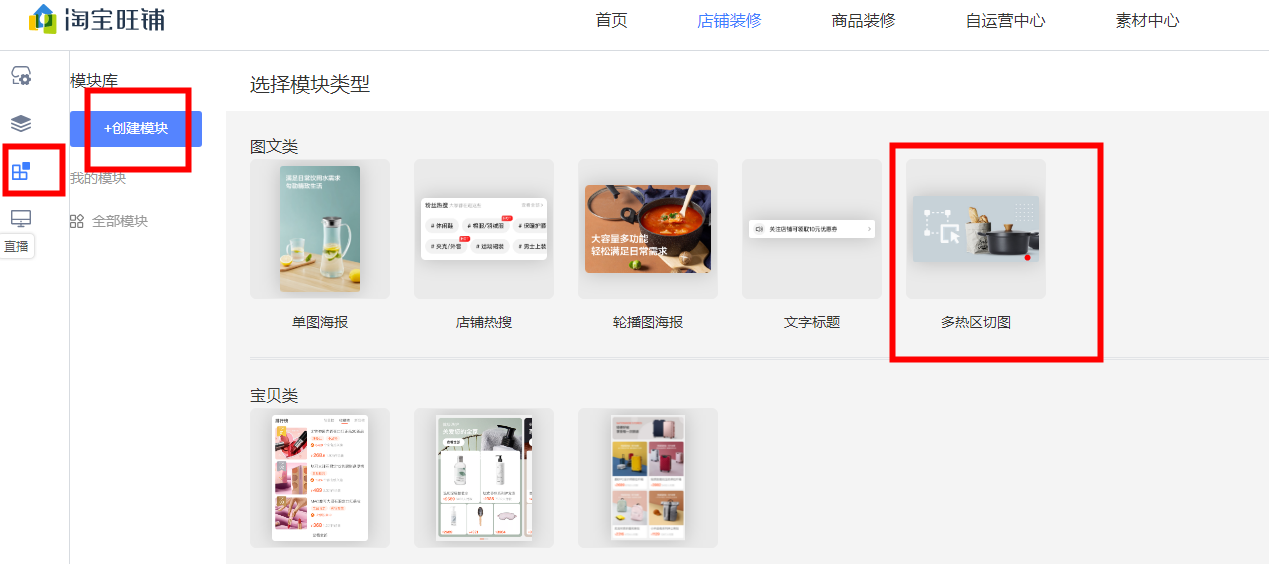Go to the 首页 tab

(x=611, y=20)
